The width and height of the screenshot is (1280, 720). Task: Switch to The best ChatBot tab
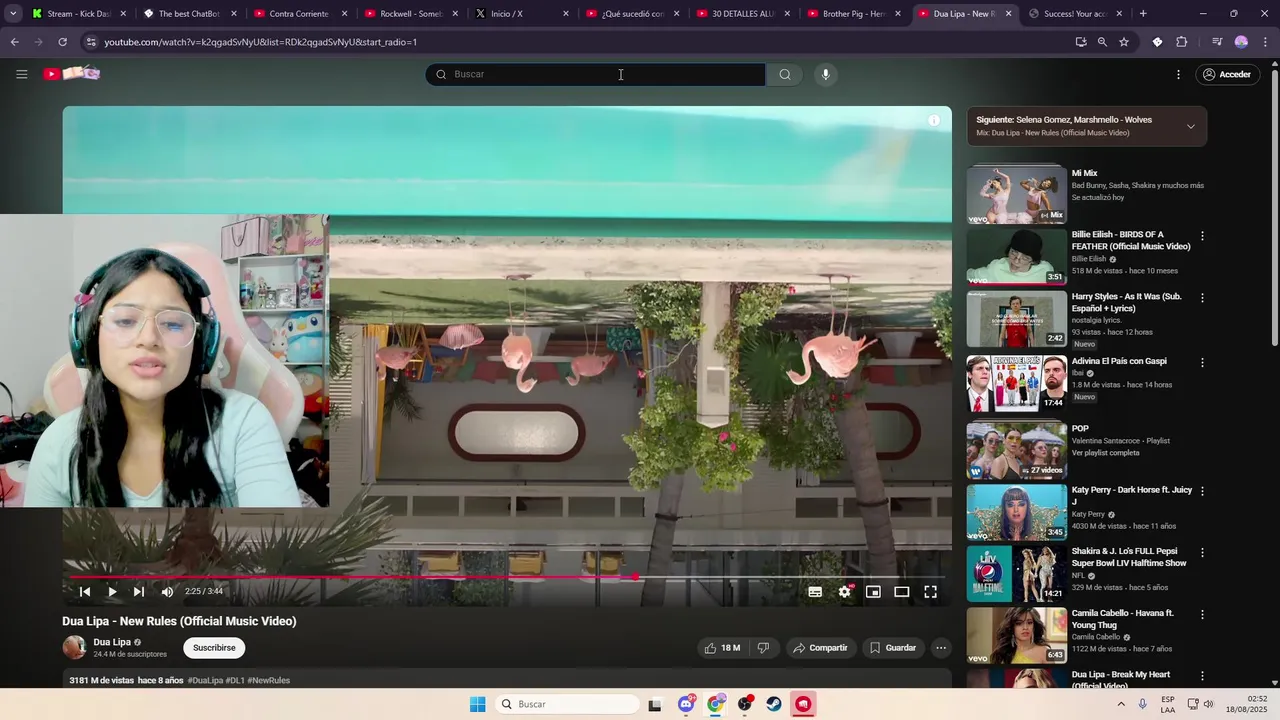pos(190,14)
